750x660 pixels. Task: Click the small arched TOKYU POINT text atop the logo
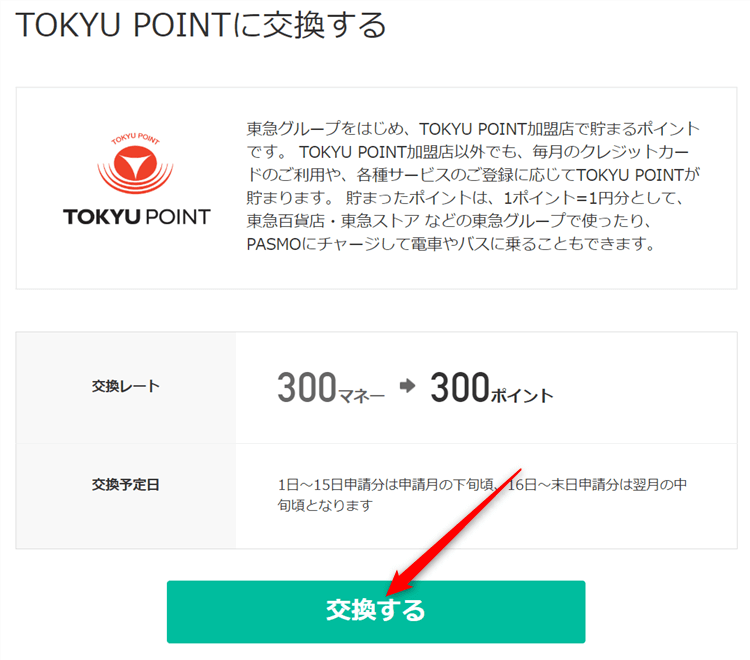point(136,137)
